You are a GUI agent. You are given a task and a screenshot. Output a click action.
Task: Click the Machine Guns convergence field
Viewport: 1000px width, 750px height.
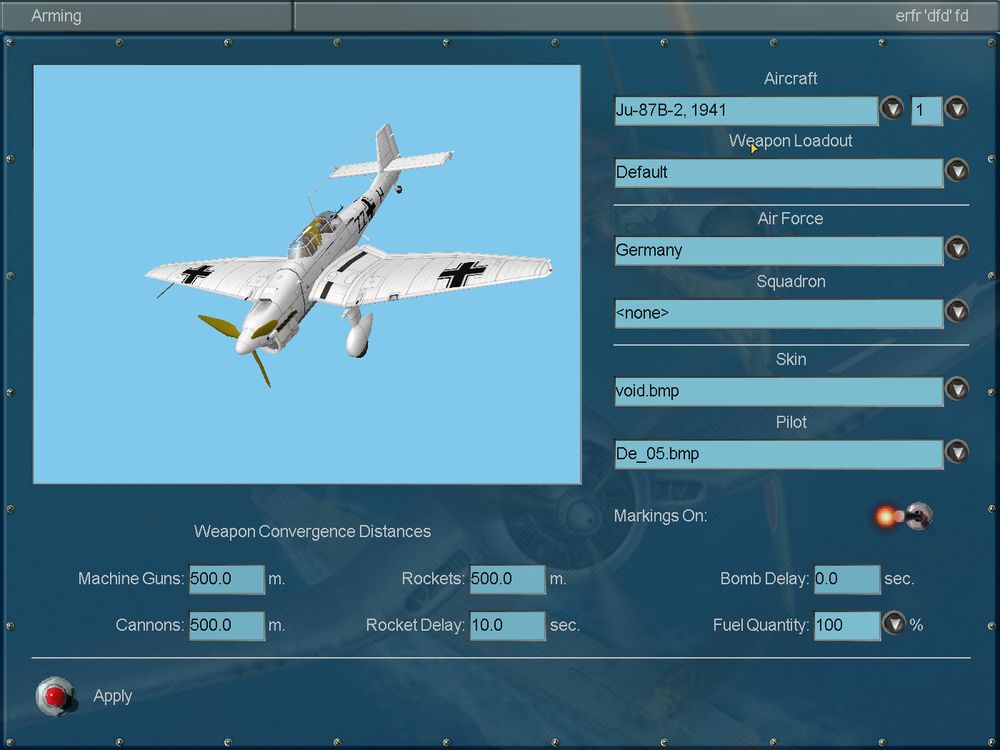[x=226, y=579]
